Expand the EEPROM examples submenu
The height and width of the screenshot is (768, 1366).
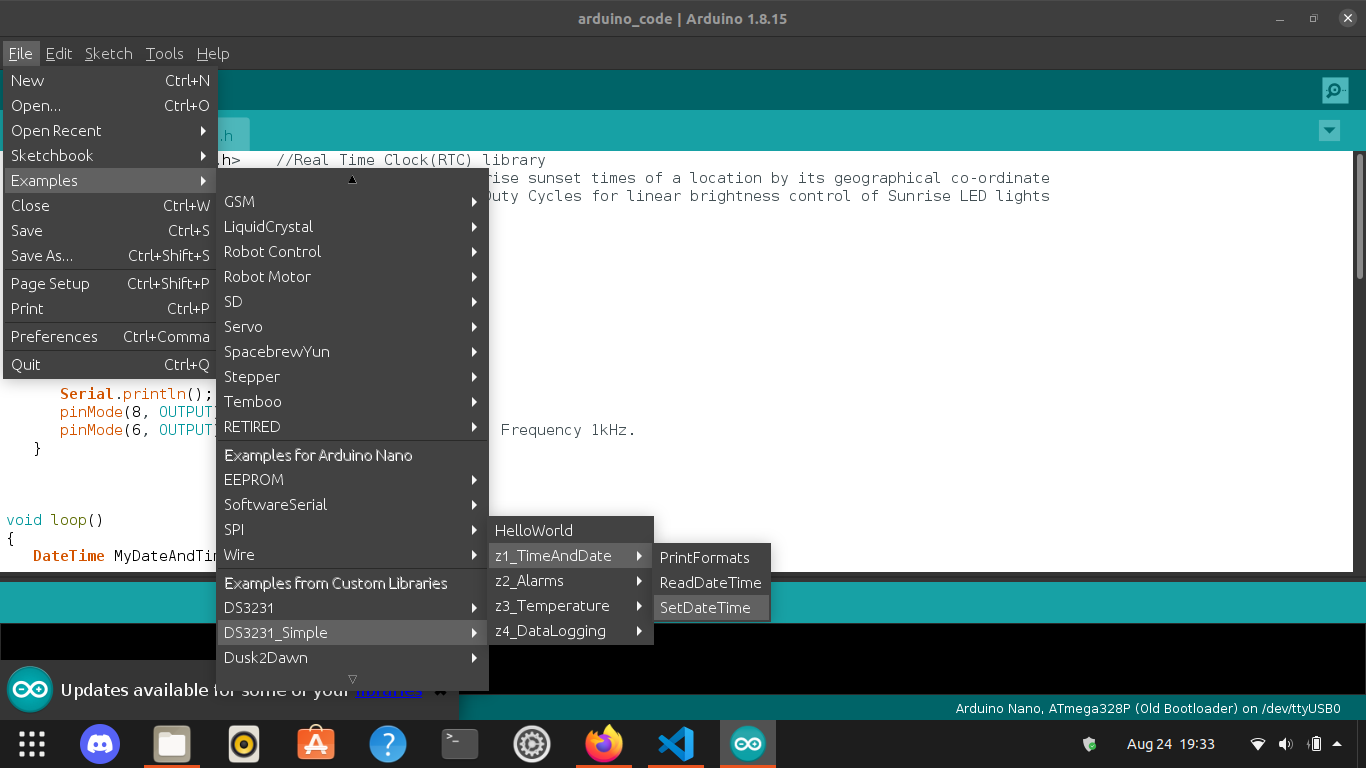coord(352,480)
